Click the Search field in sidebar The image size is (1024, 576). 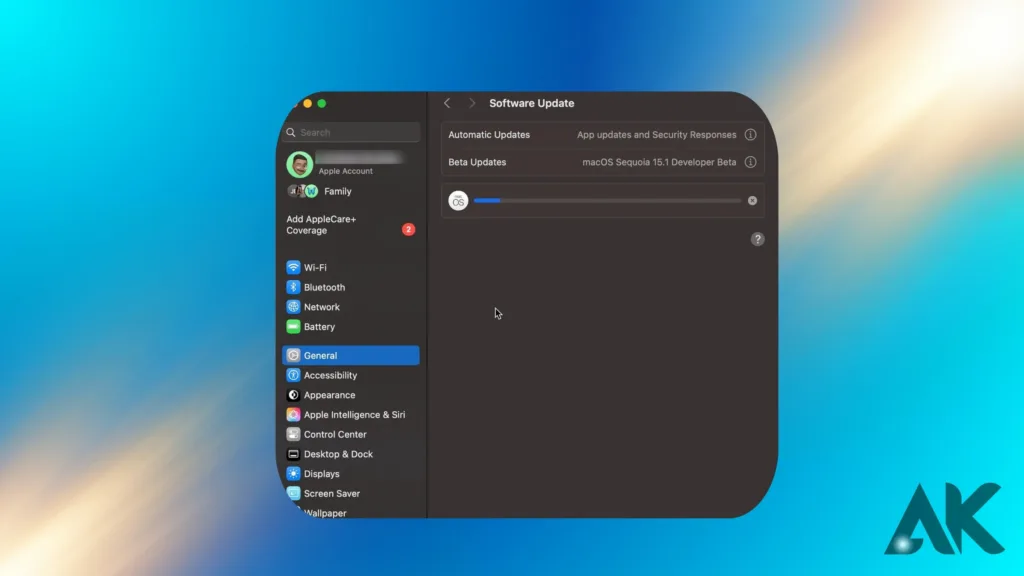coord(350,132)
